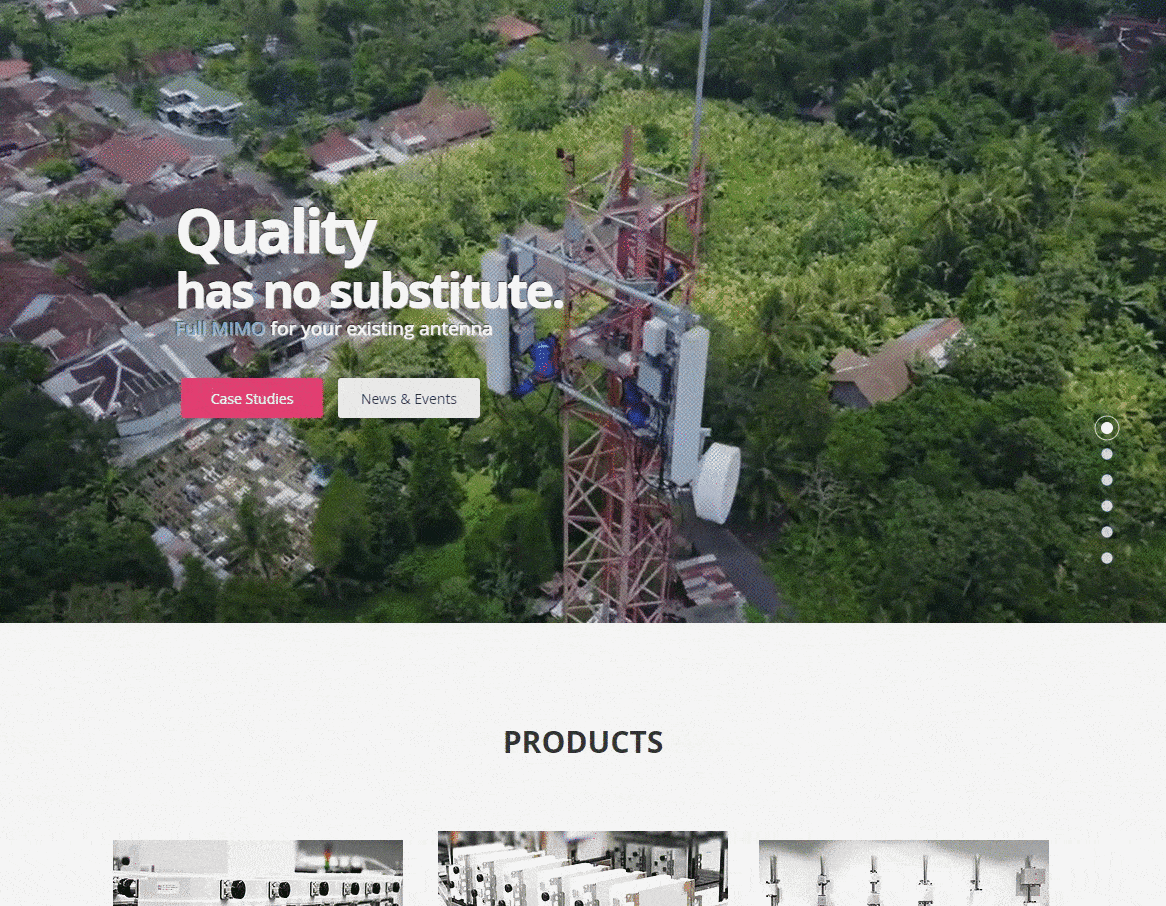Click the tall white panel antenna on tower
1166x906 pixels.
(689, 405)
